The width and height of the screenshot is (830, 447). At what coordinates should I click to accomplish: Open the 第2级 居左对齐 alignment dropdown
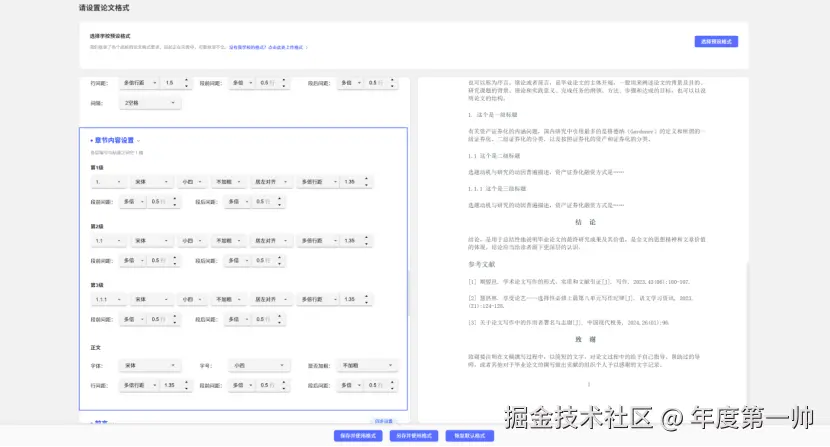coord(271,240)
